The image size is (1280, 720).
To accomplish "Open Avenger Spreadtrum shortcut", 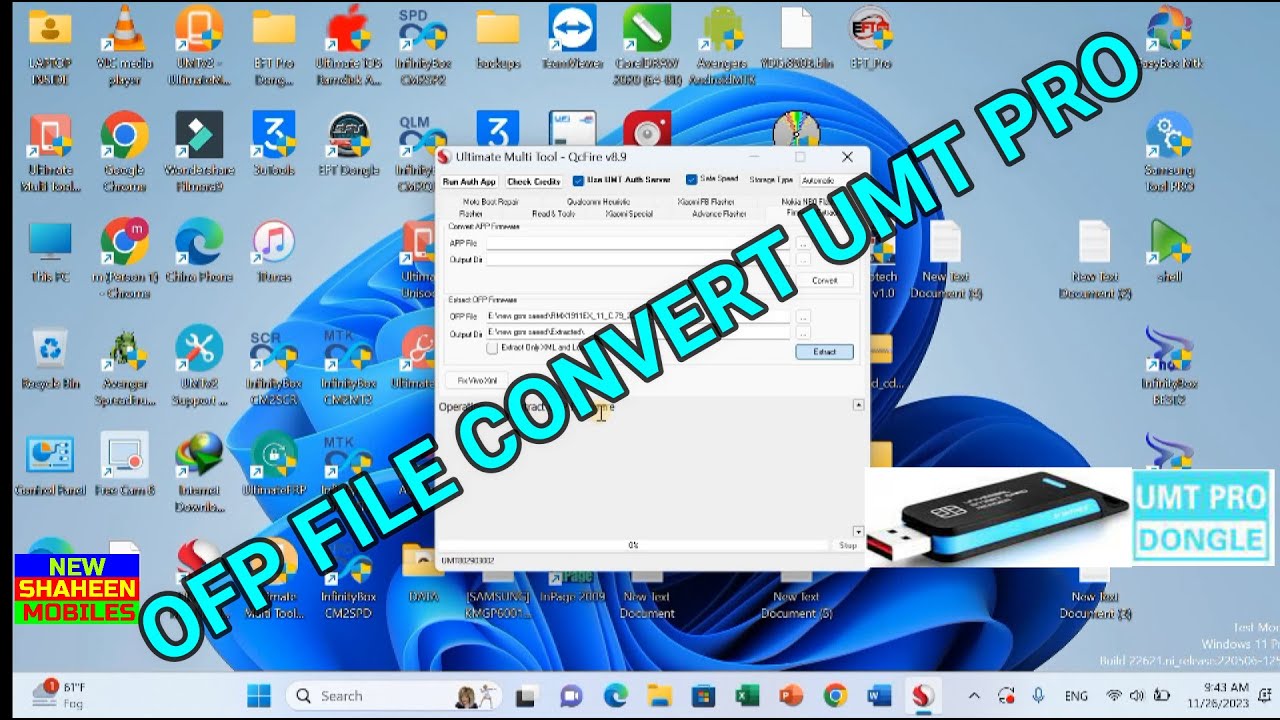I will click(x=124, y=365).
